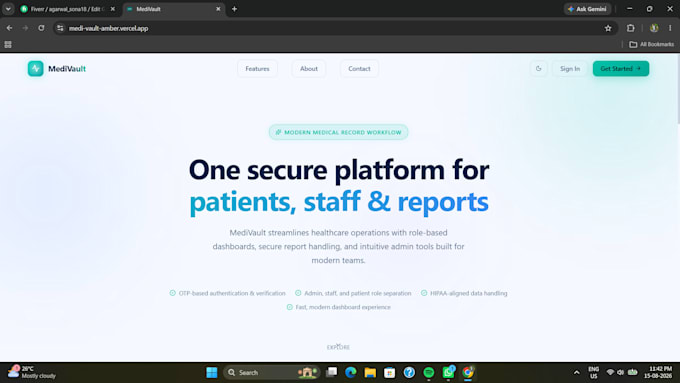680x383 pixels.
Task: Open the Get Help taskbar icon
Action: [x=409, y=372]
